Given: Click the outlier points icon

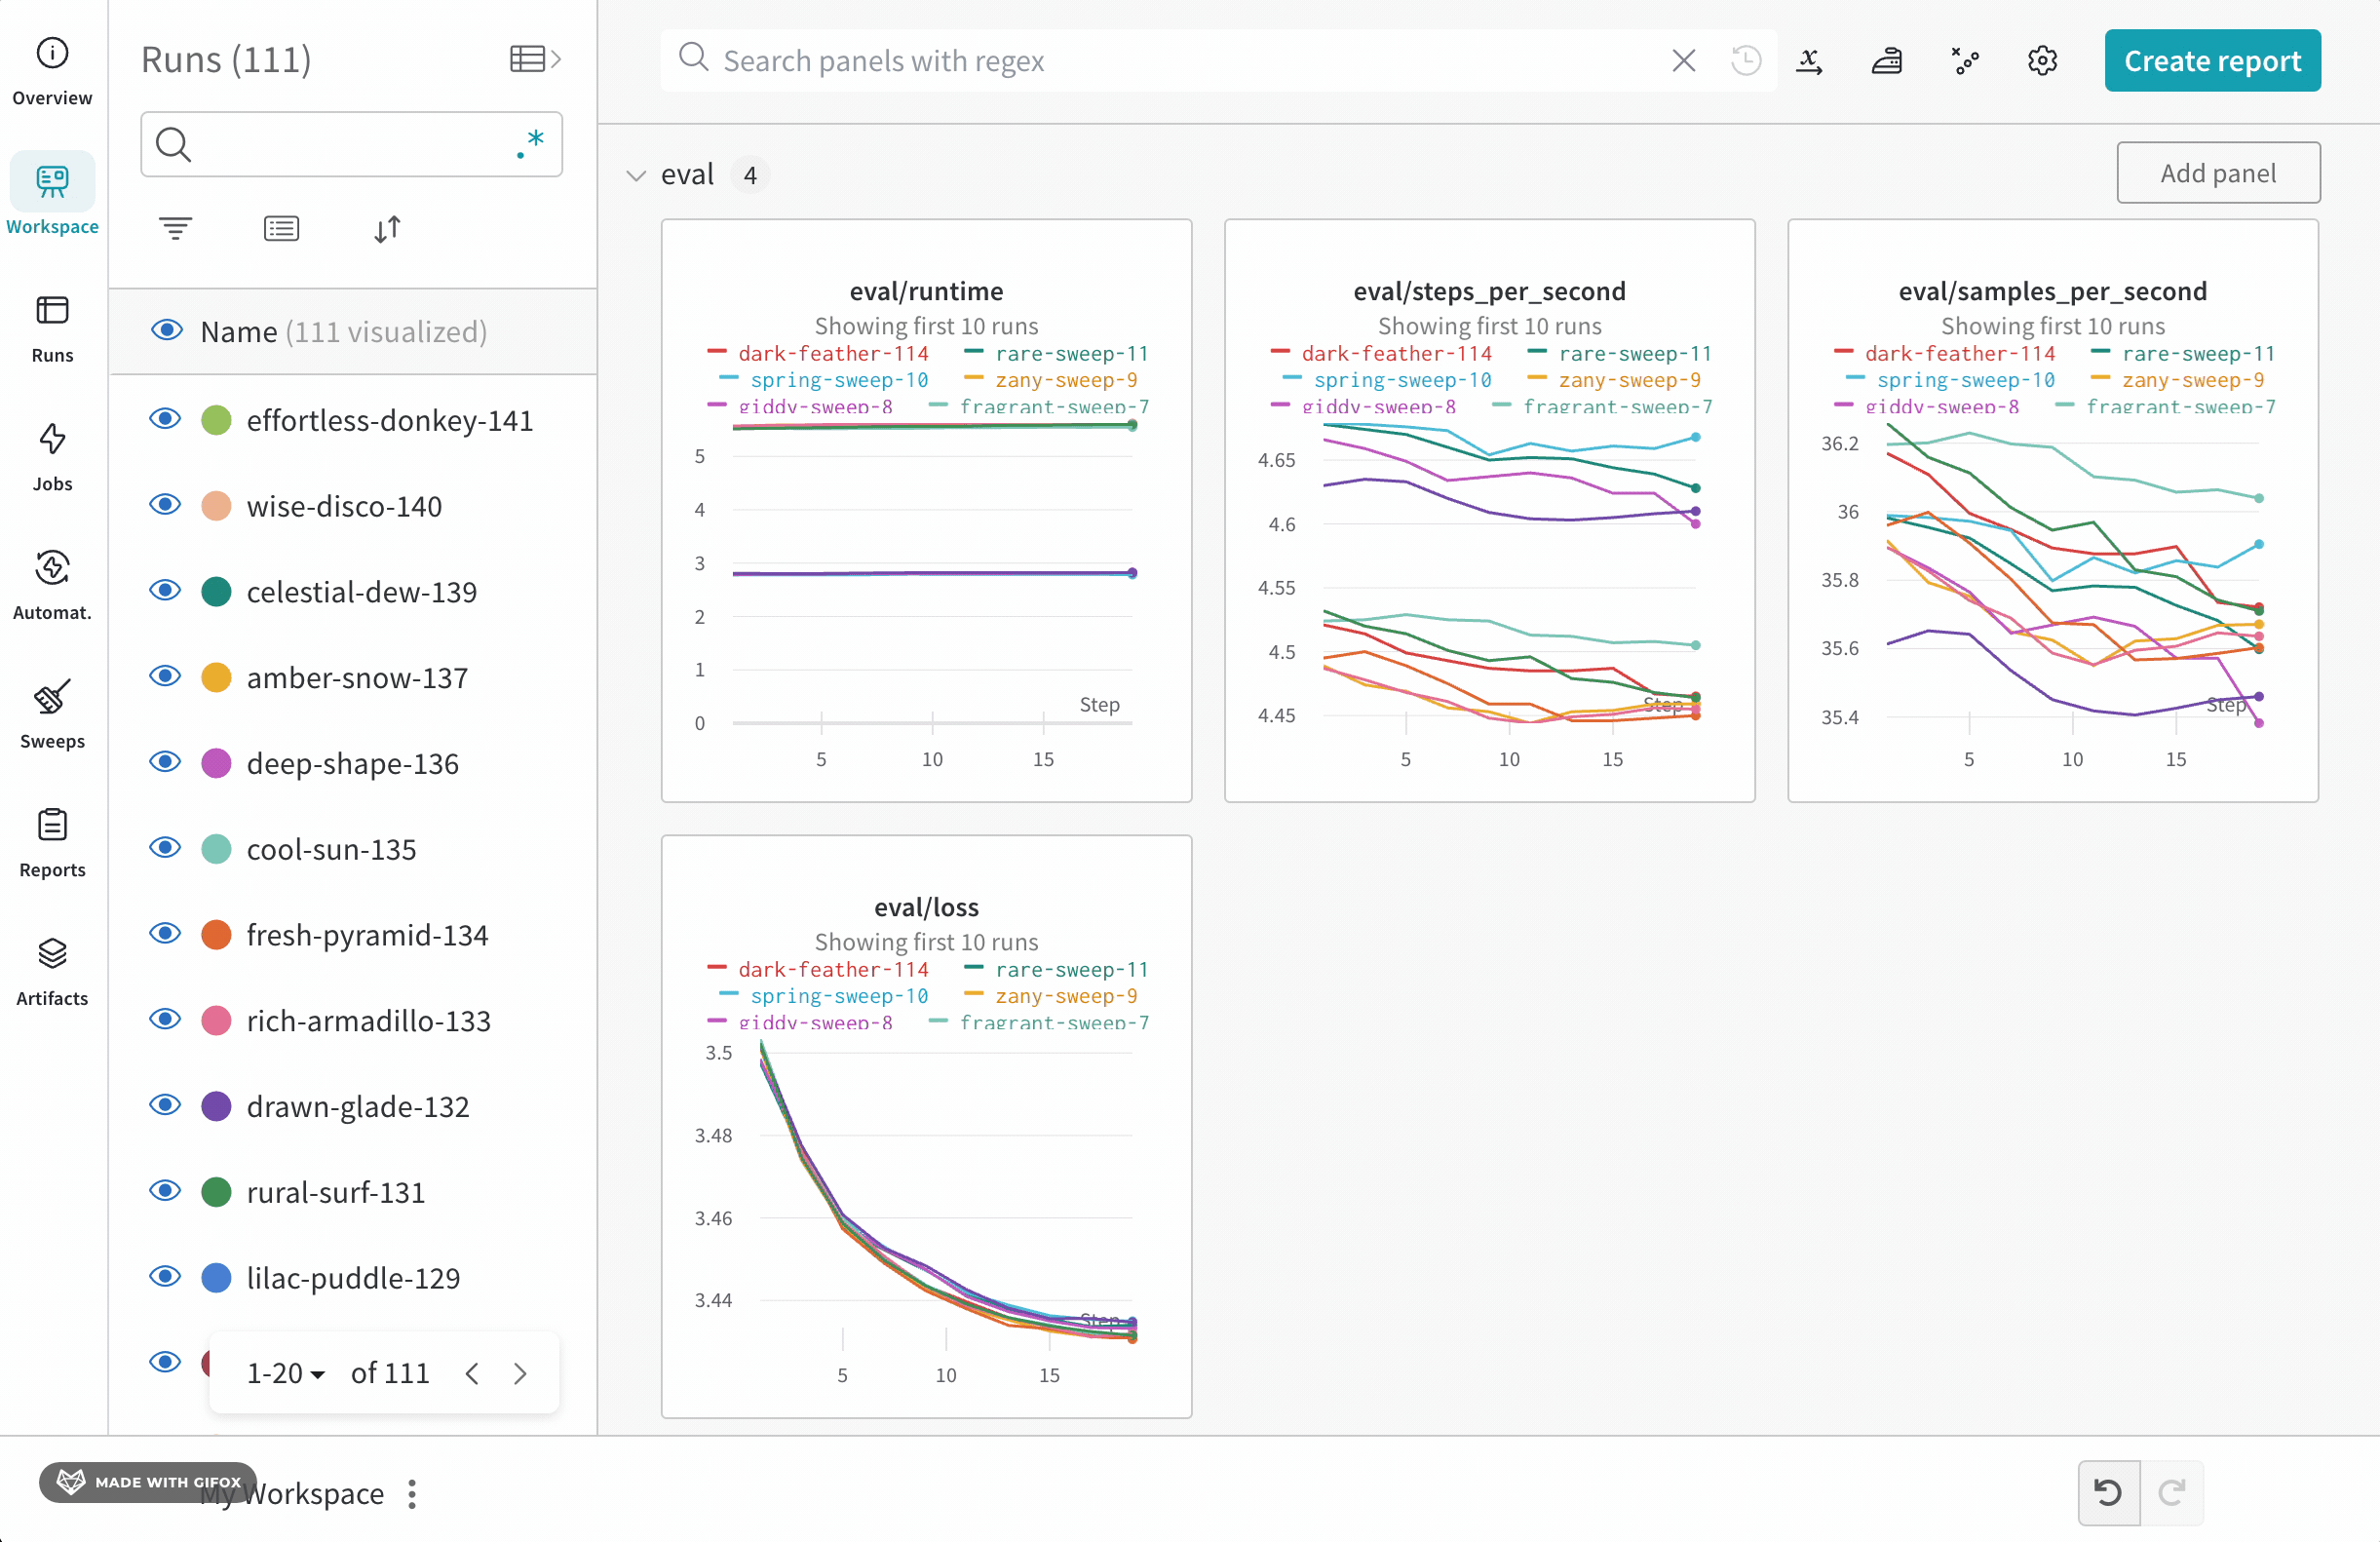Looking at the screenshot, I should [x=1964, y=61].
